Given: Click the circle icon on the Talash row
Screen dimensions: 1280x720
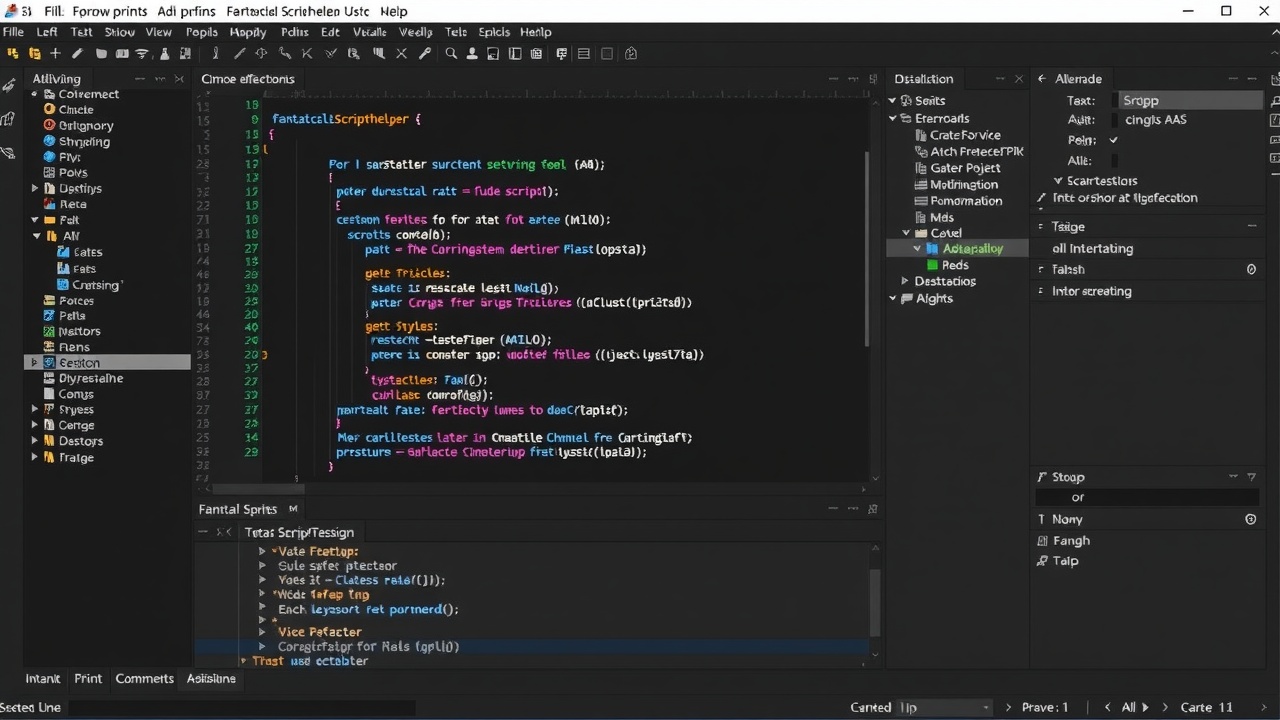Looking at the screenshot, I should click(1251, 270).
